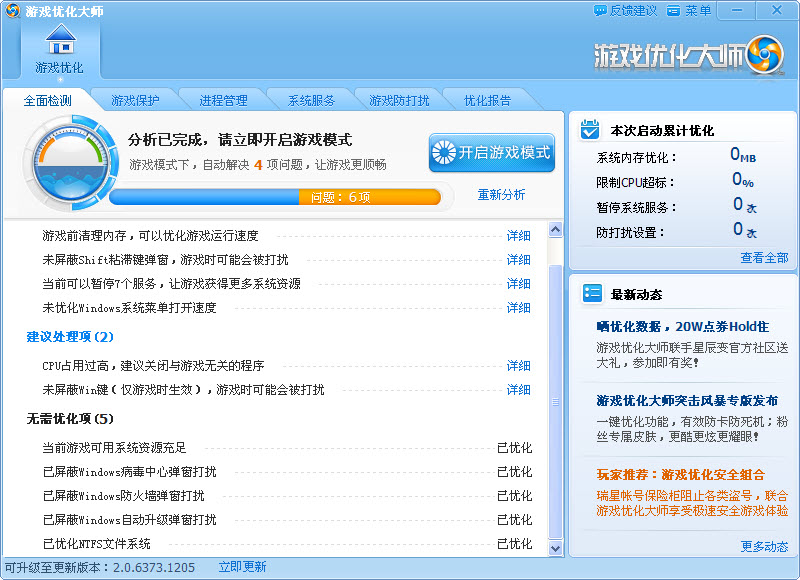Click the 游戏优化大师 pinwheel logo
Viewport: 800px width, 580px height.
tap(765, 55)
